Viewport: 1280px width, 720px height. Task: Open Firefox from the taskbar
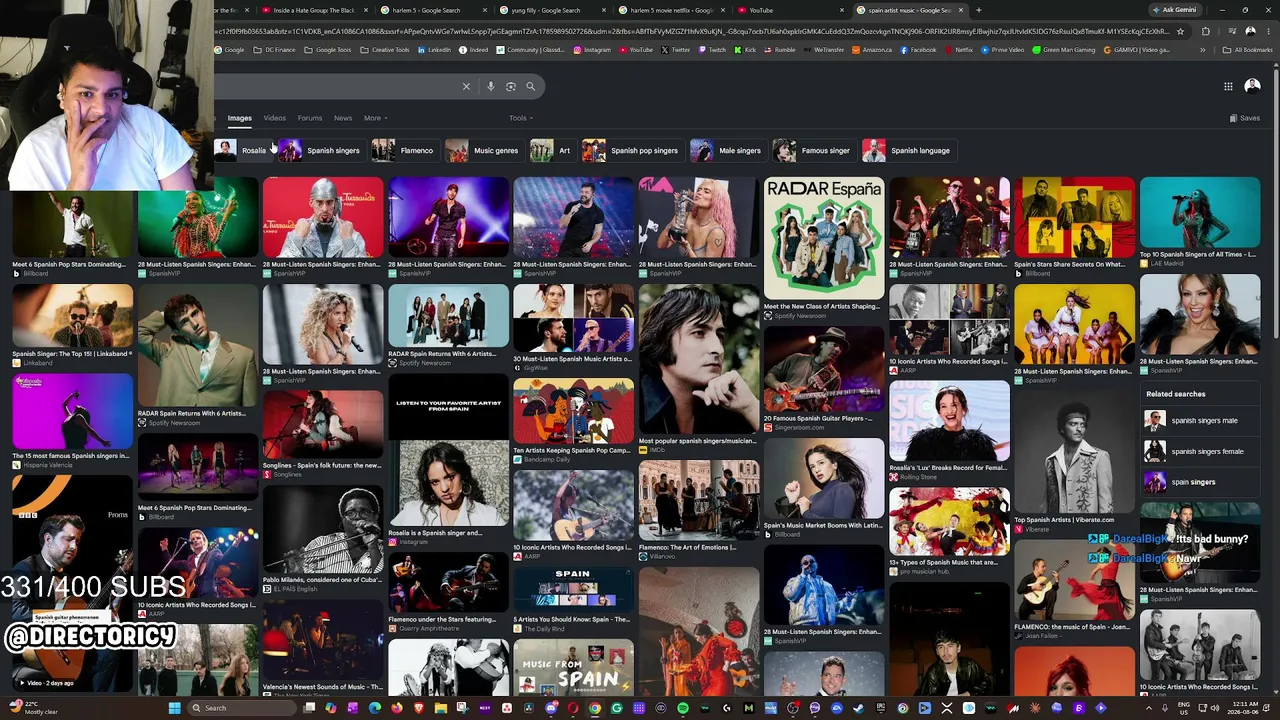tap(397, 708)
